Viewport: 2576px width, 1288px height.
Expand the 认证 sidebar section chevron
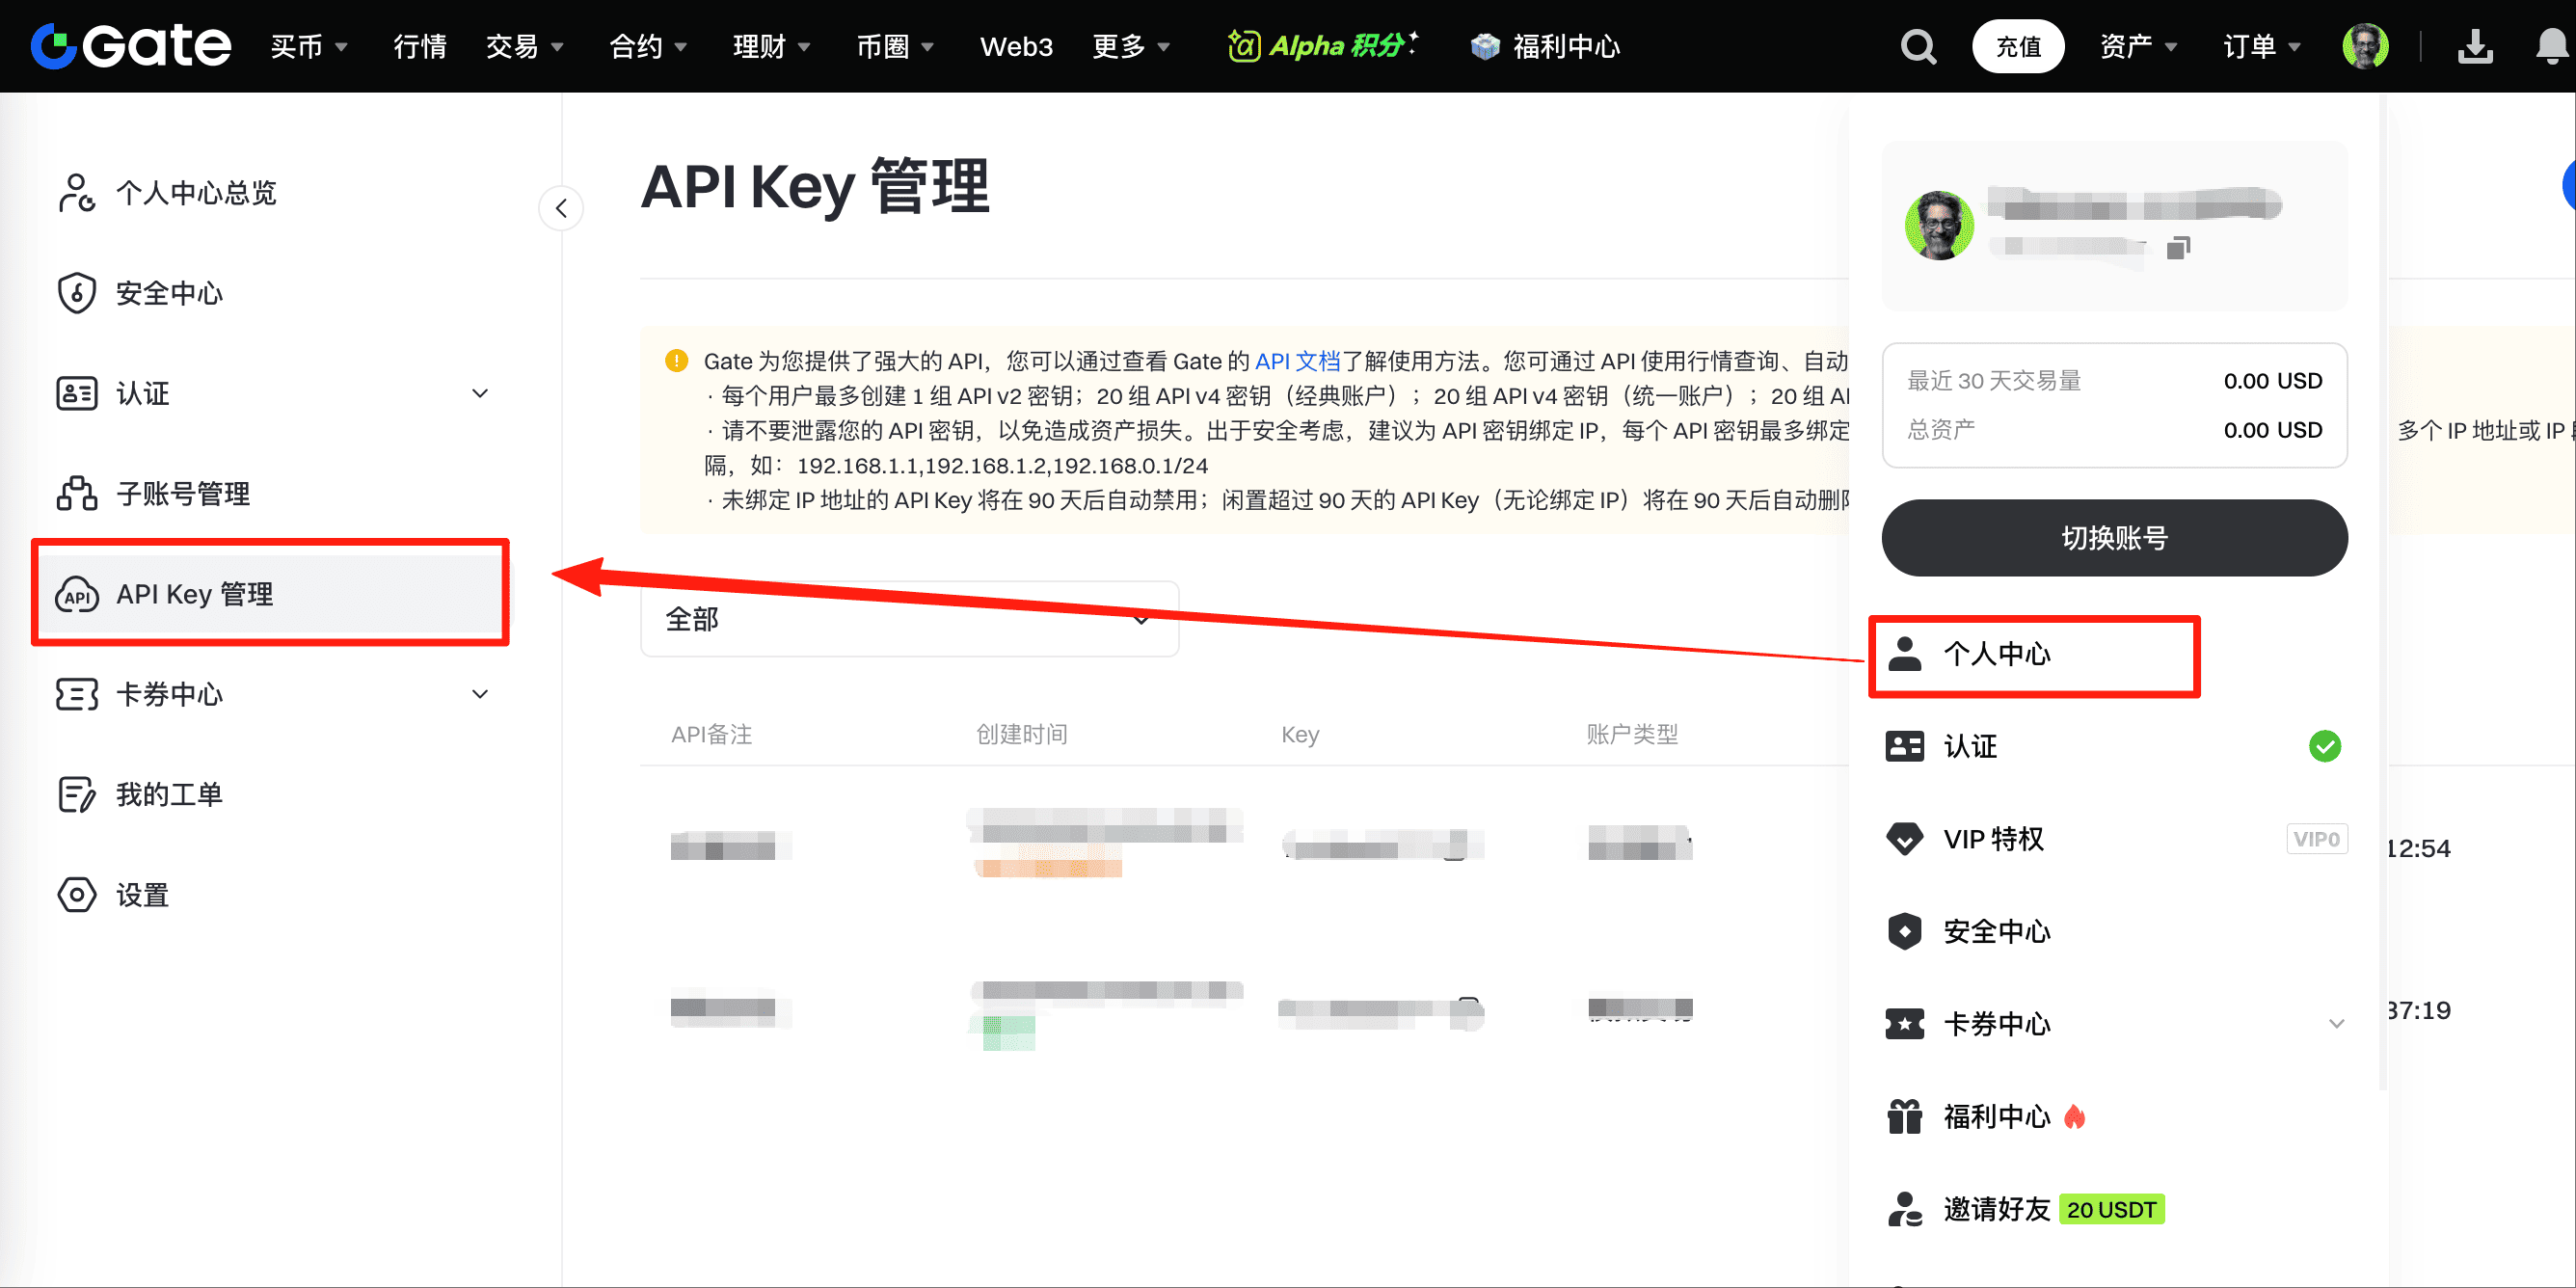pyautogui.click(x=480, y=393)
